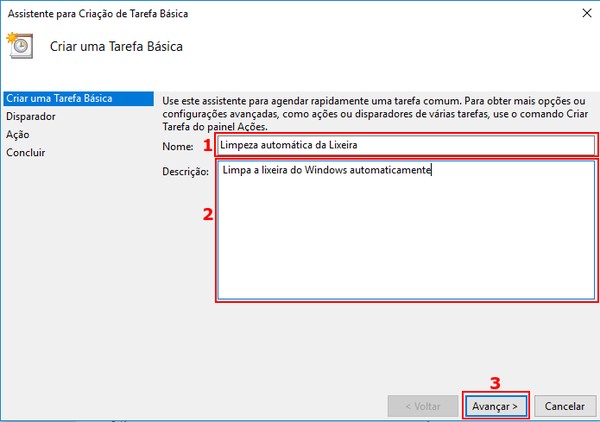Focus the Nome input field

pos(406,145)
